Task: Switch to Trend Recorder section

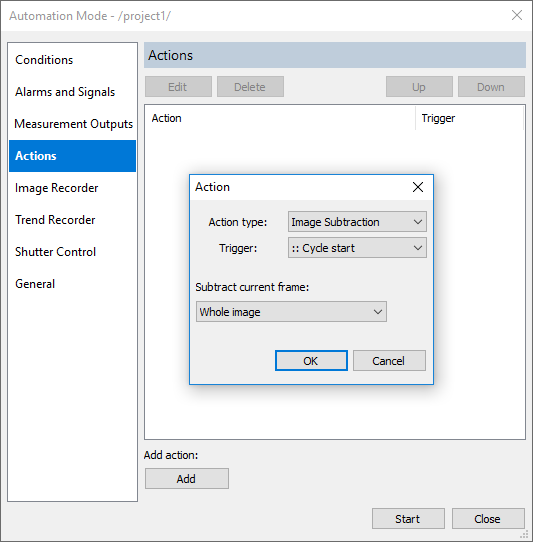Action: click(72, 220)
